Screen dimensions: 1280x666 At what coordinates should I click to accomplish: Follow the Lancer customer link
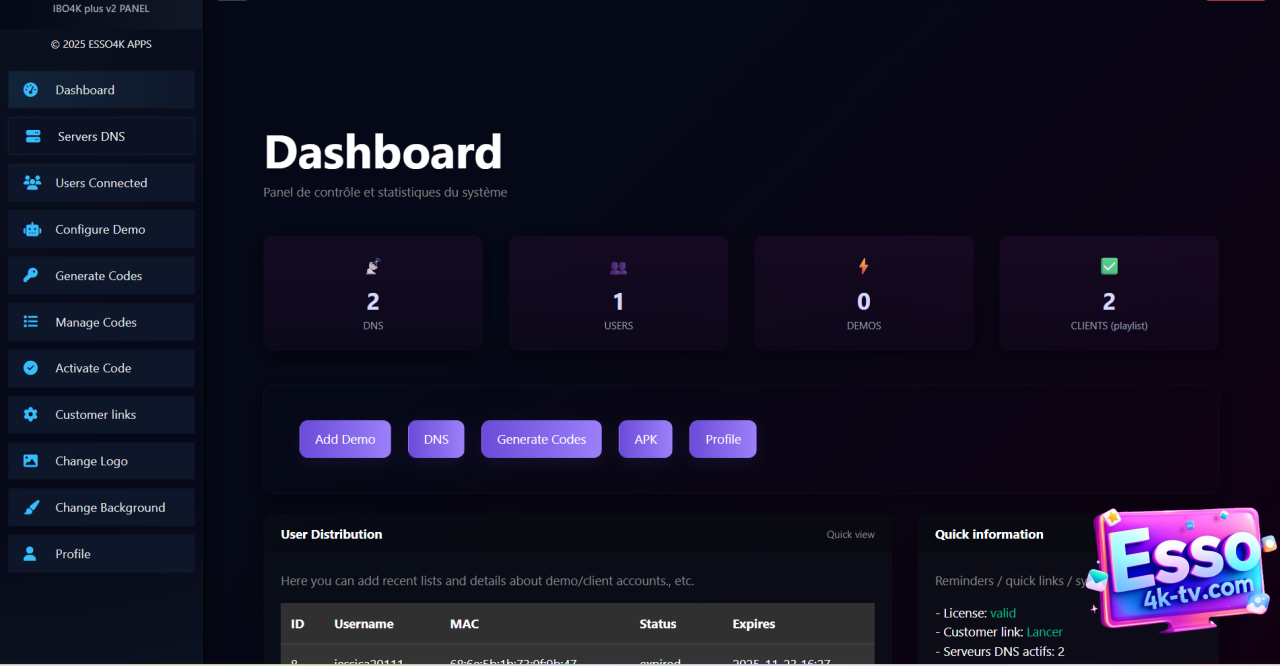point(1044,632)
